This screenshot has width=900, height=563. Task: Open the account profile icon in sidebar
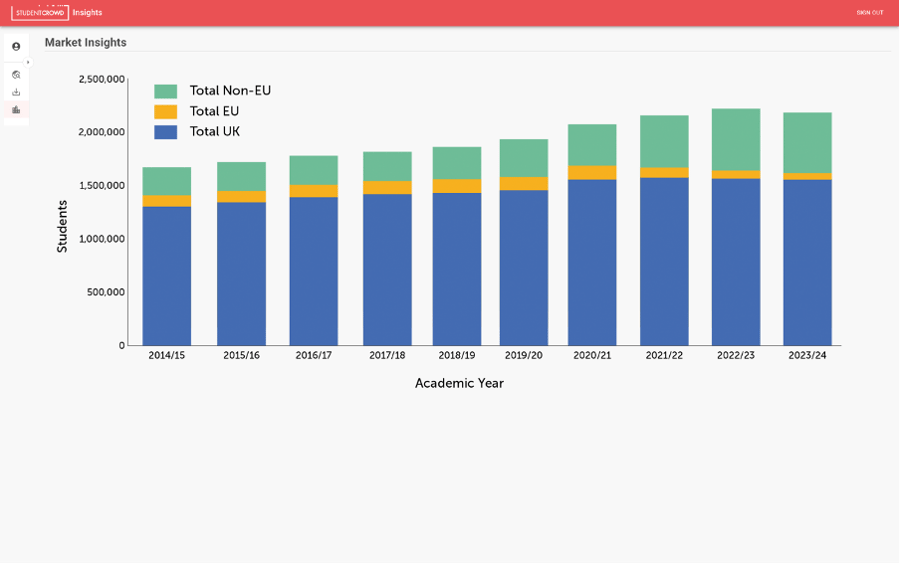point(16,47)
